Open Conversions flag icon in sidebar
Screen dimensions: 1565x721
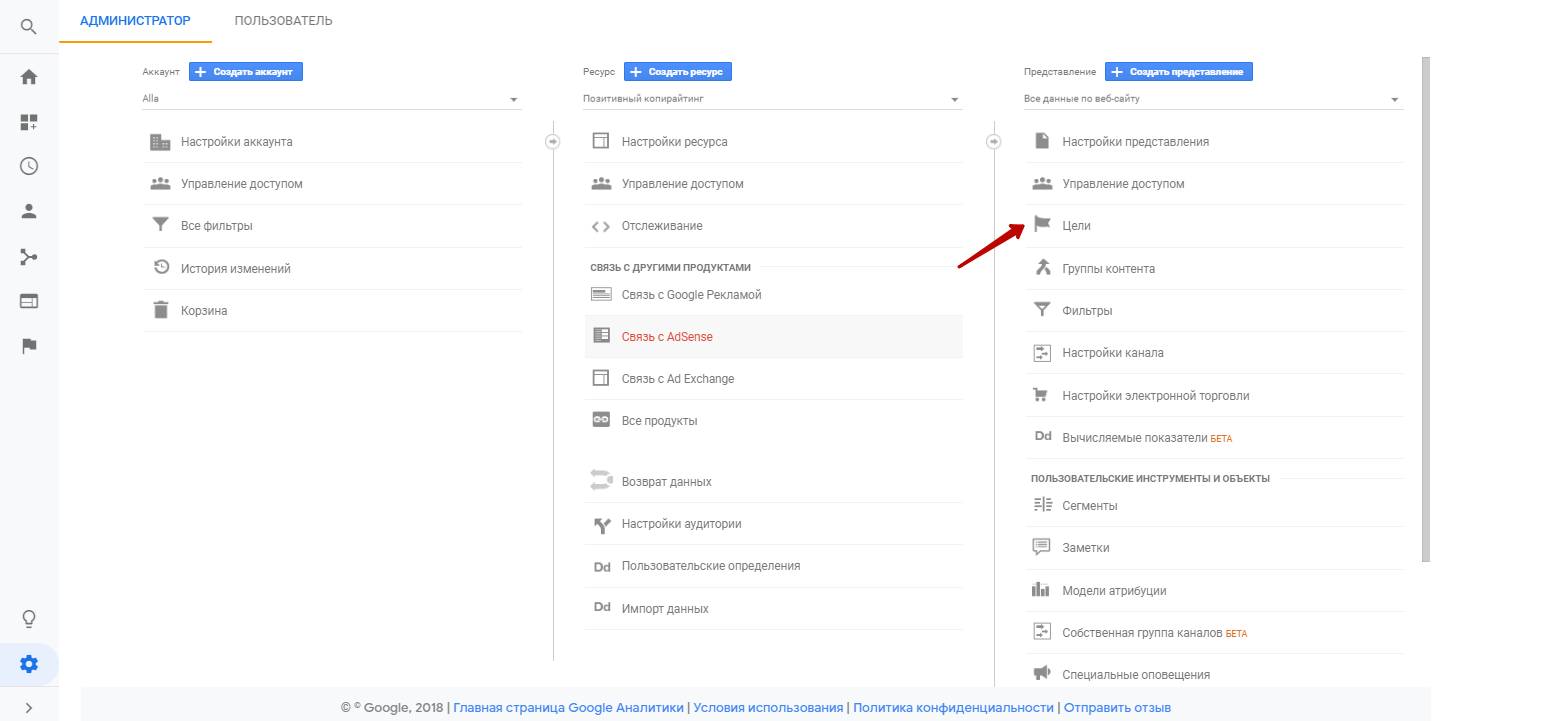click(29, 346)
